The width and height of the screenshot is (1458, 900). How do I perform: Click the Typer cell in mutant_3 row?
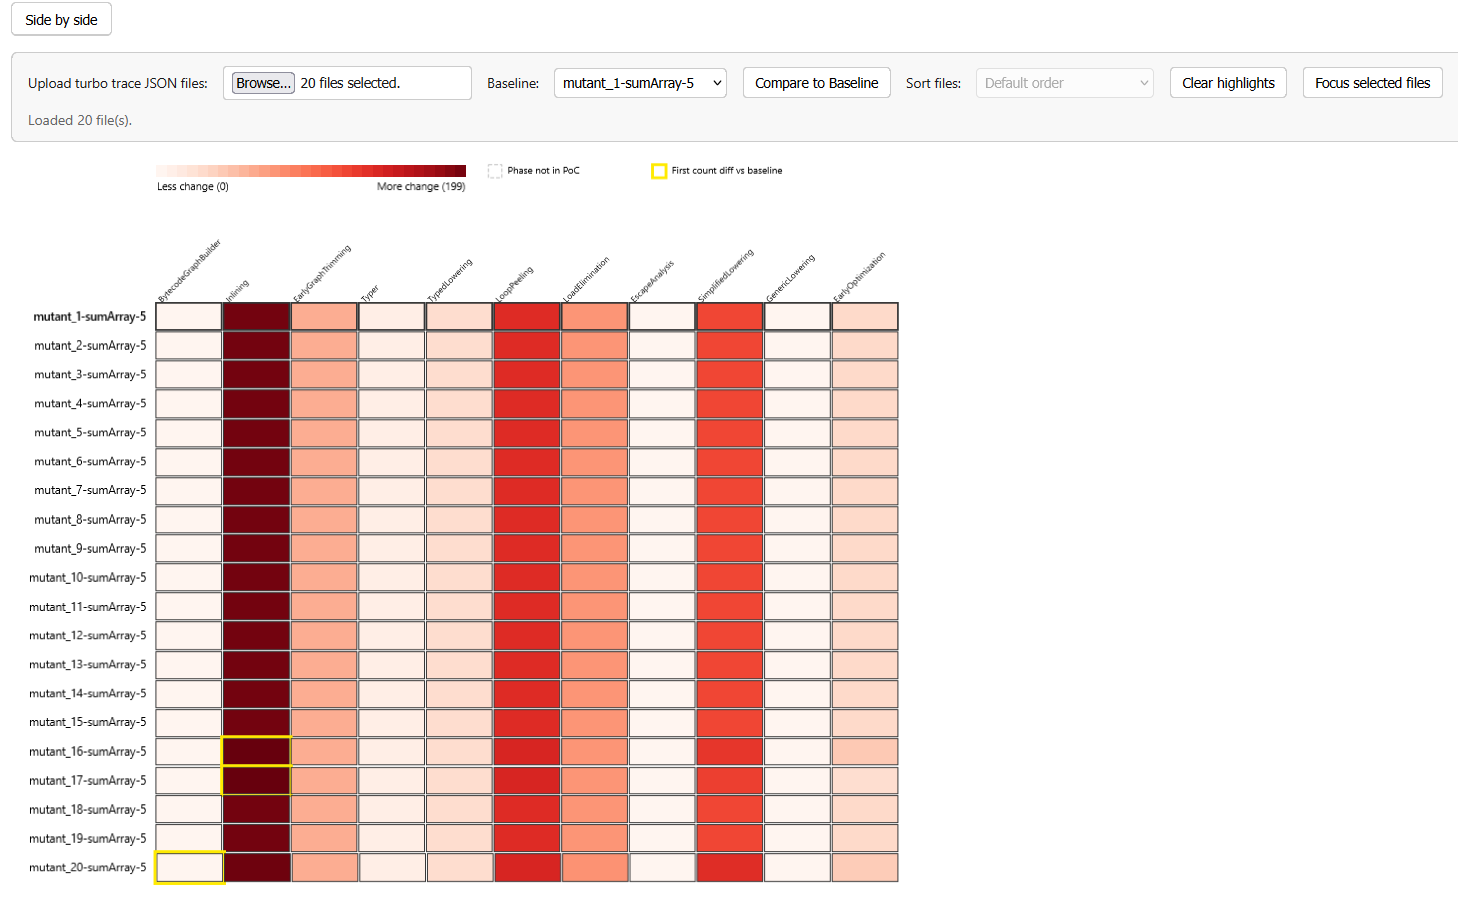[x=392, y=374]
